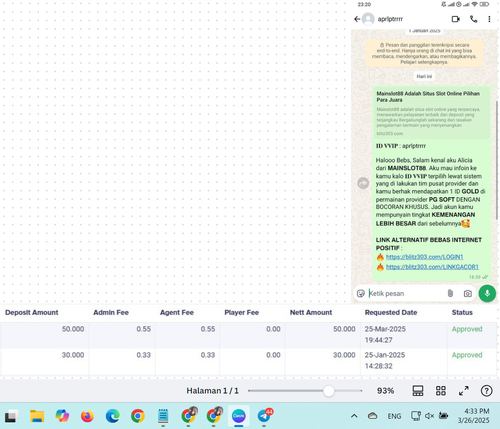
Task: Open the grid view of pages
Action: (441, 391)
